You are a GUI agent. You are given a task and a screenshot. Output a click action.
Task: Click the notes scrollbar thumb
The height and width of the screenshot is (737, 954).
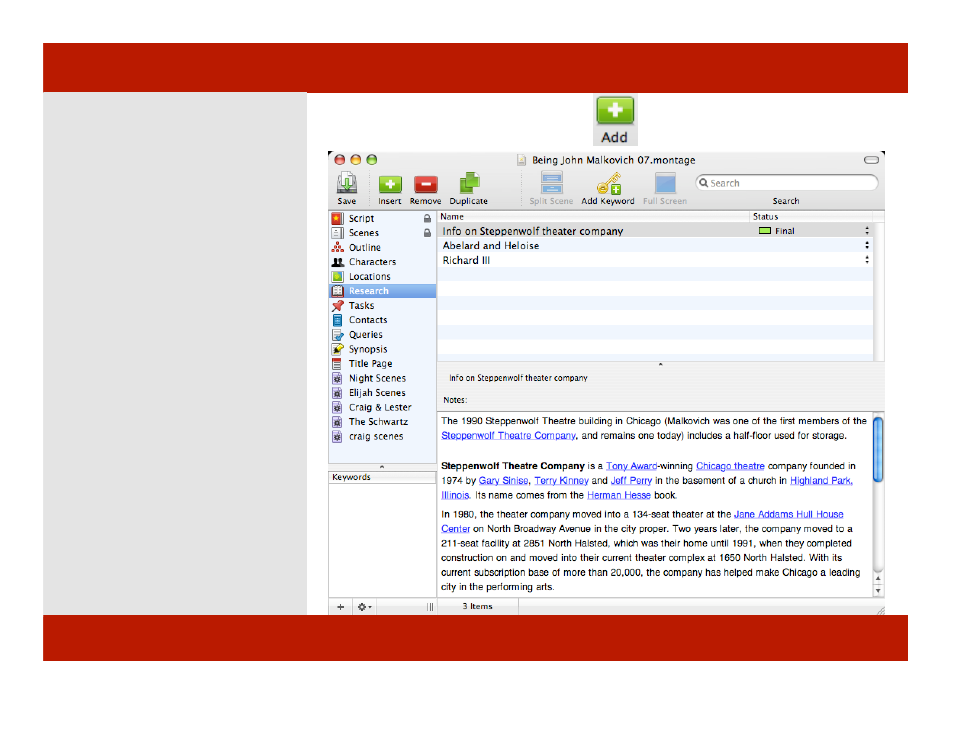click(x=878, y=449)
